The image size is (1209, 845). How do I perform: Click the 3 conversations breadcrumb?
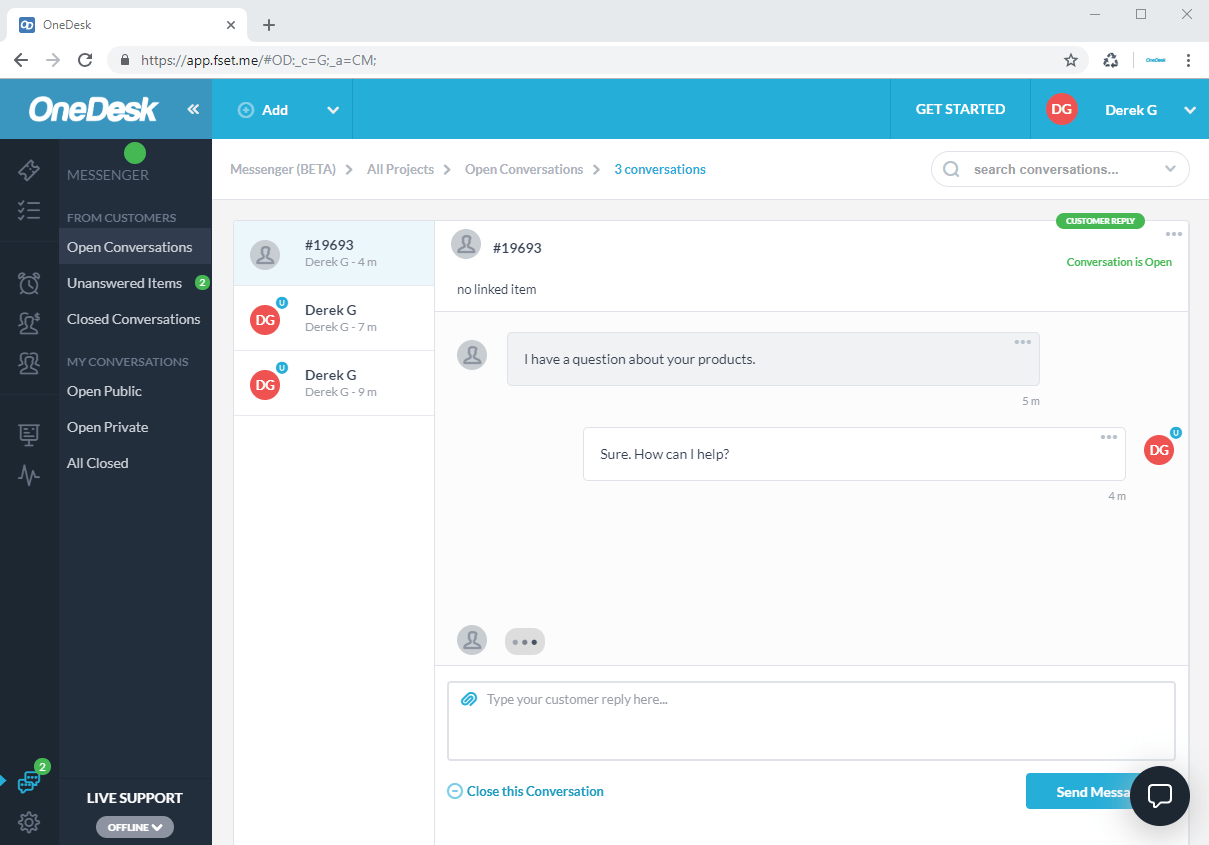(660, 169)
